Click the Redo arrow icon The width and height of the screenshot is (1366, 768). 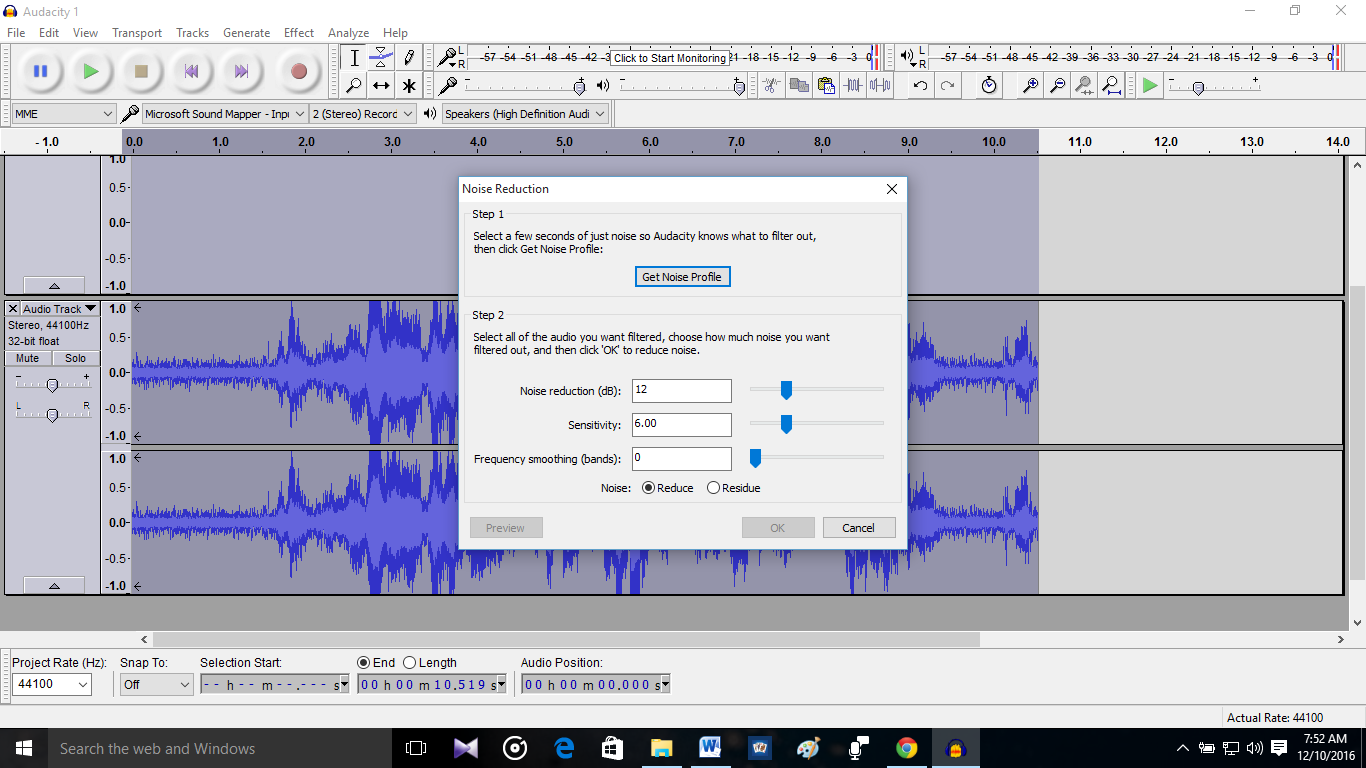[947, 85]
